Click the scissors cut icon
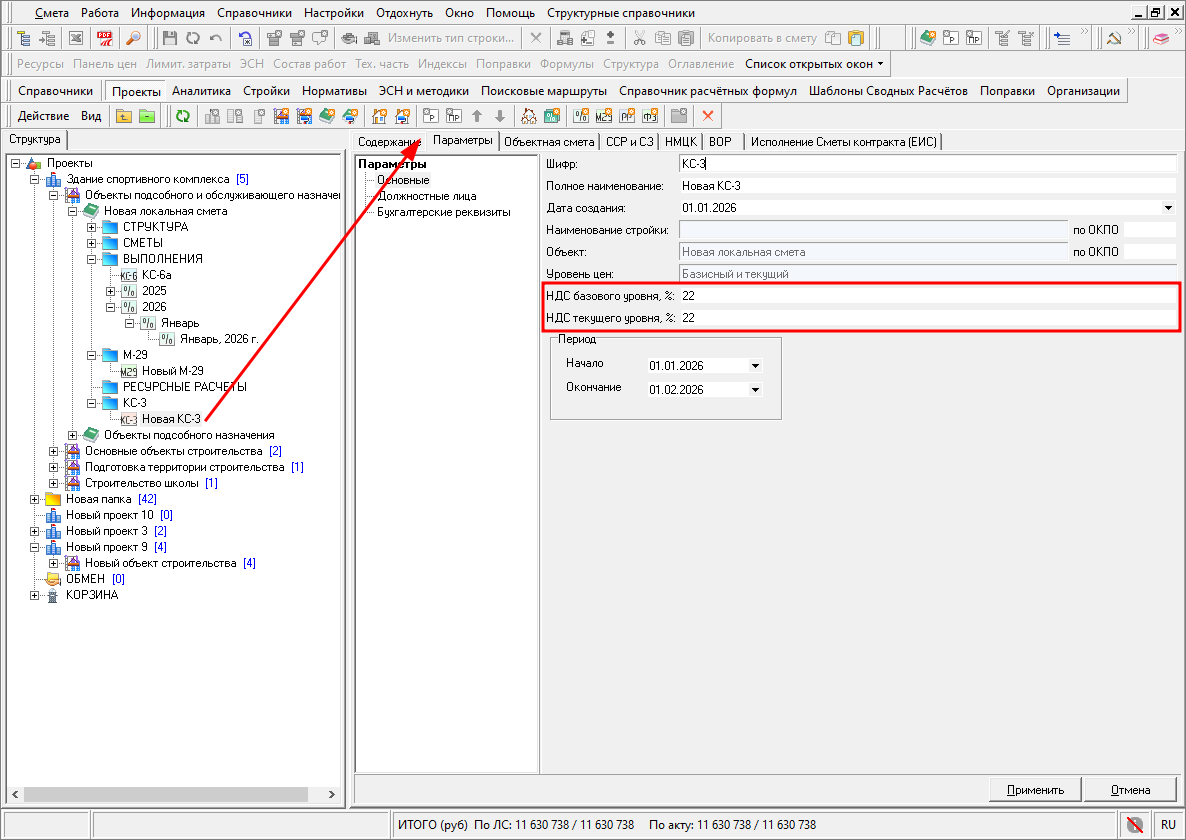 tap(639, 38)
